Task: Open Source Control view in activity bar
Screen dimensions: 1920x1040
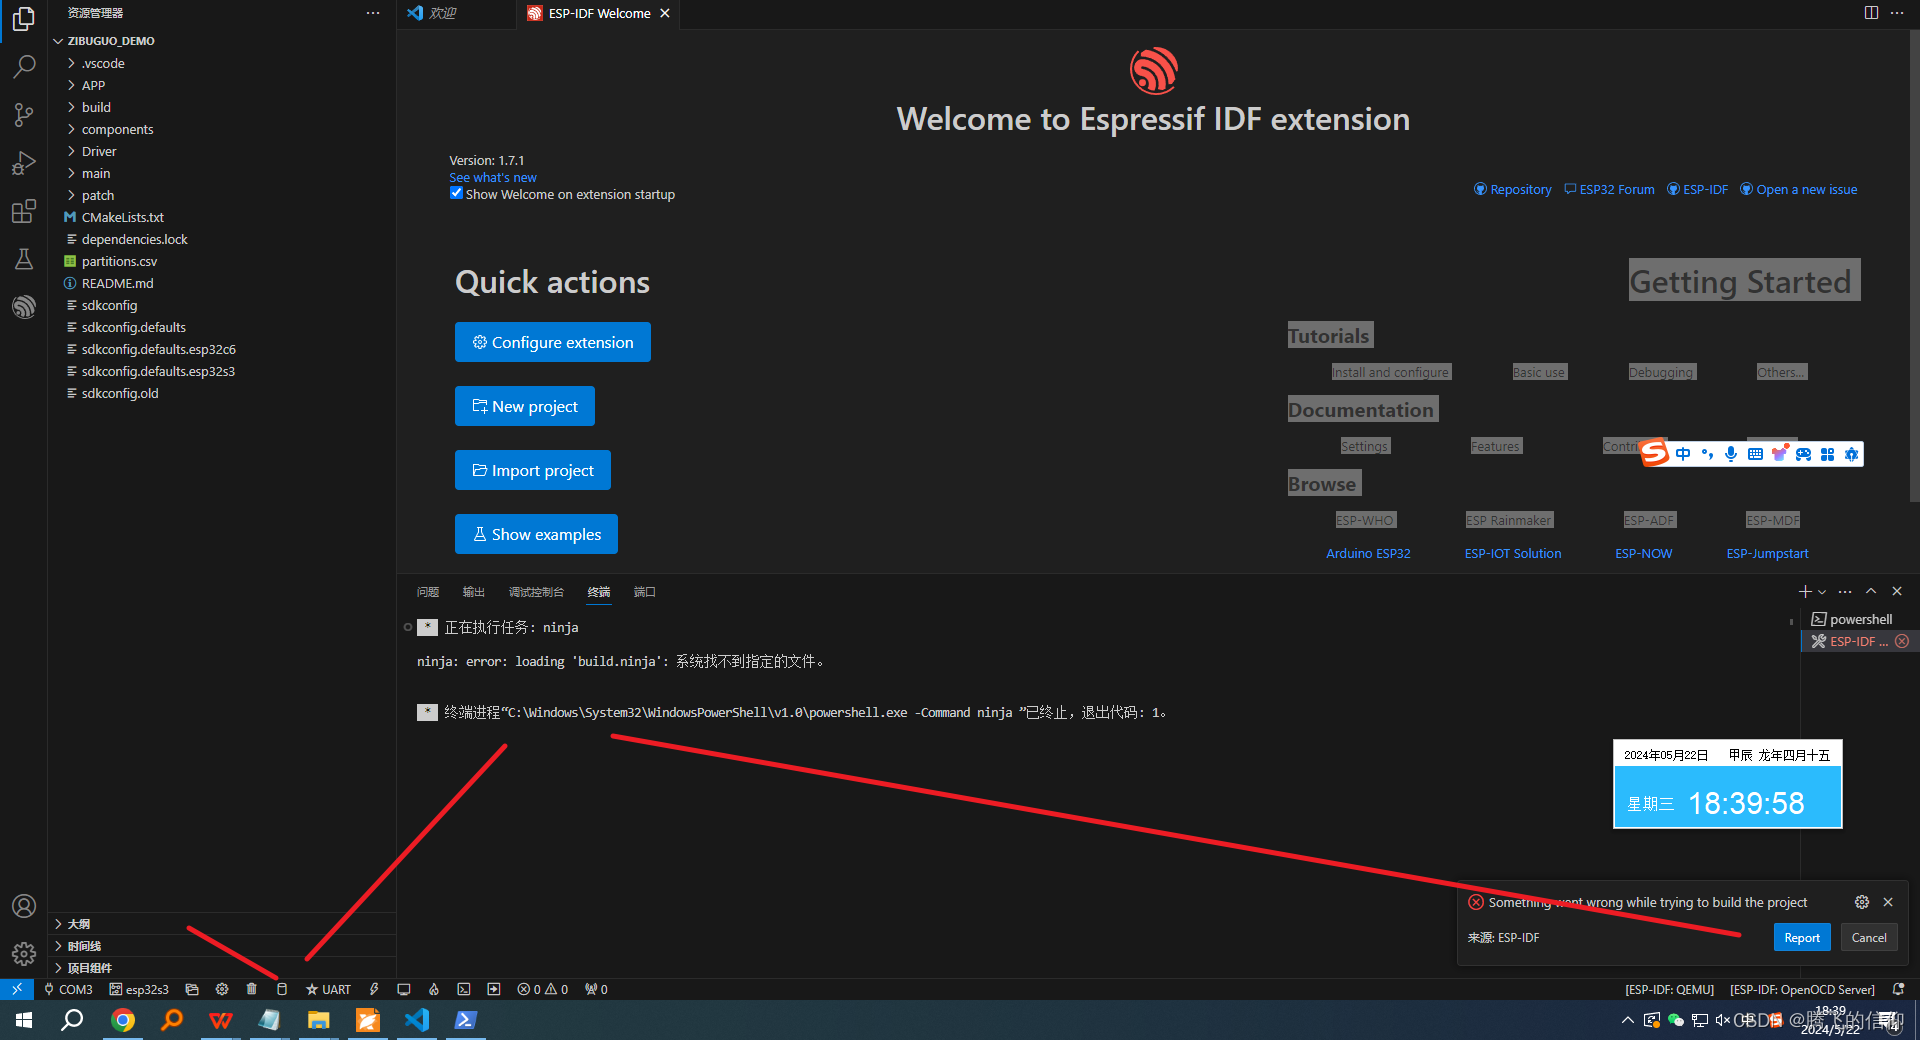Action: (24, 115)
